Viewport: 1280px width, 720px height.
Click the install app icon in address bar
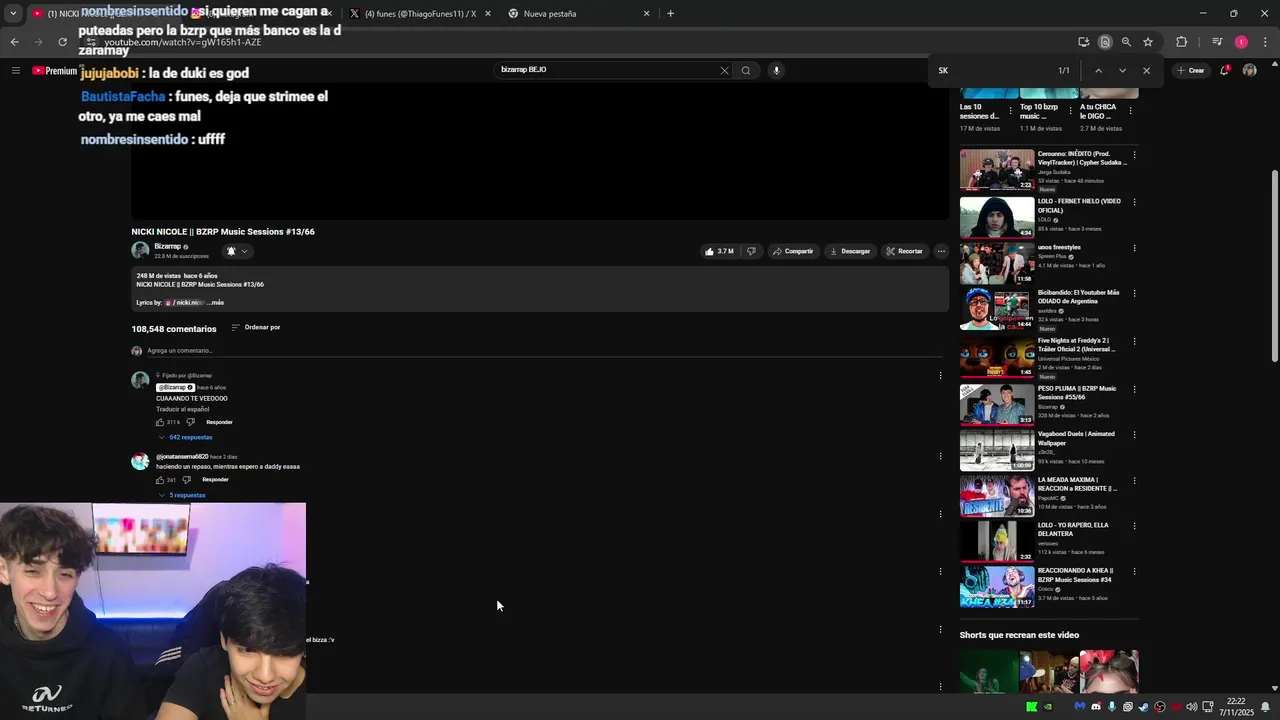click(1083, 42)
